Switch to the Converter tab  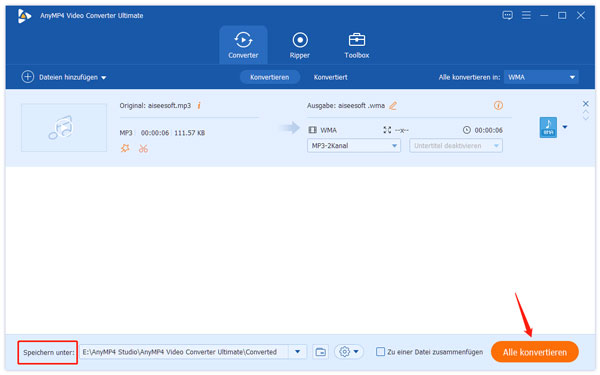[243, 45]
